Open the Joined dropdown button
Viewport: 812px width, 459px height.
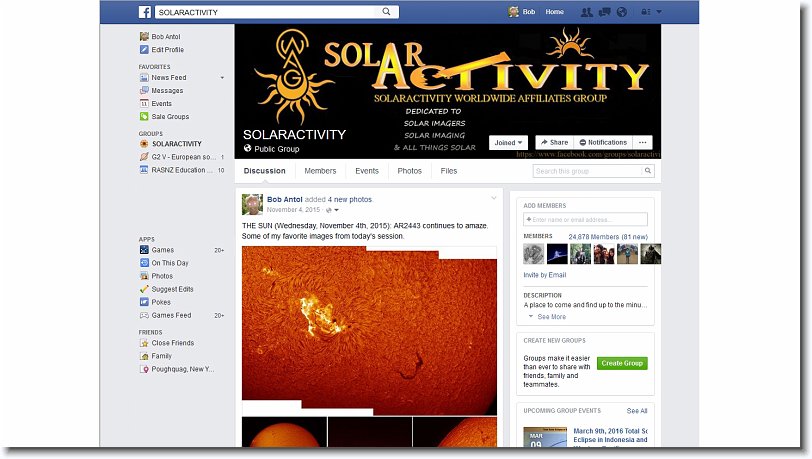point(508,142)
